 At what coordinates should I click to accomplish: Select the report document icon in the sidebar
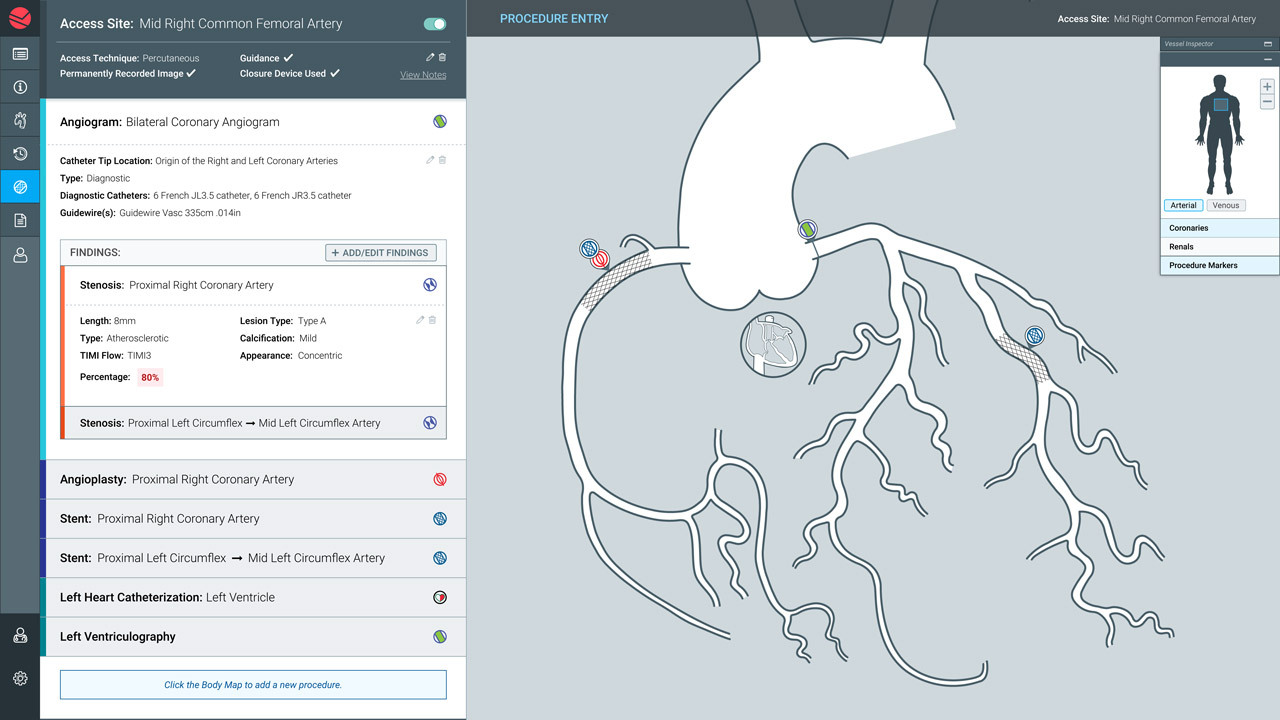(20, 219)
